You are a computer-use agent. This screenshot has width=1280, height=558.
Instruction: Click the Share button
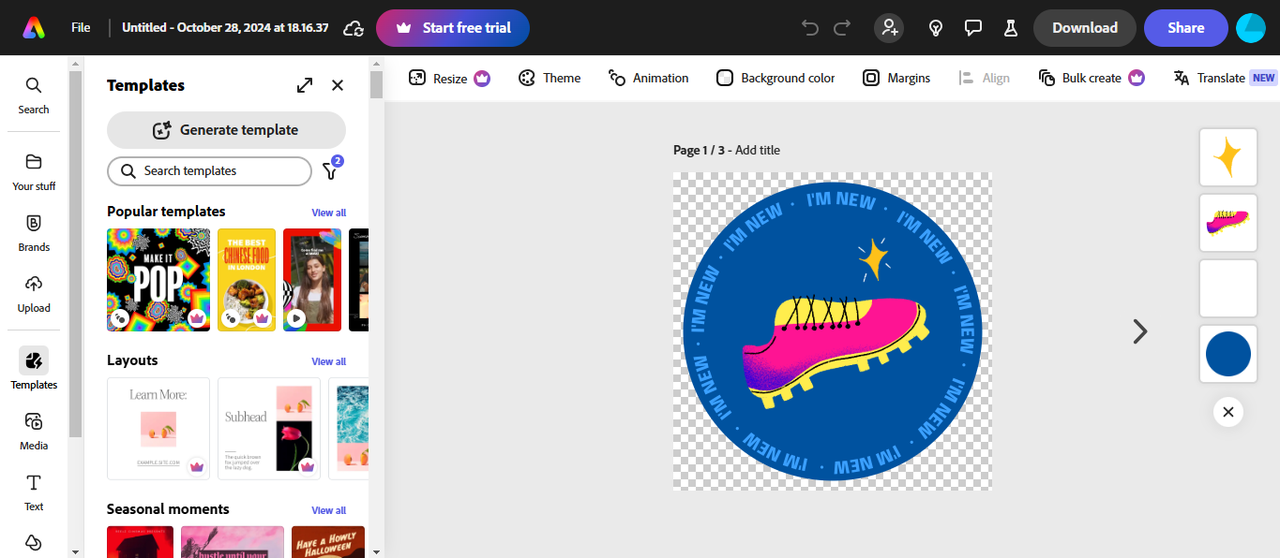tap(1186, 28)
